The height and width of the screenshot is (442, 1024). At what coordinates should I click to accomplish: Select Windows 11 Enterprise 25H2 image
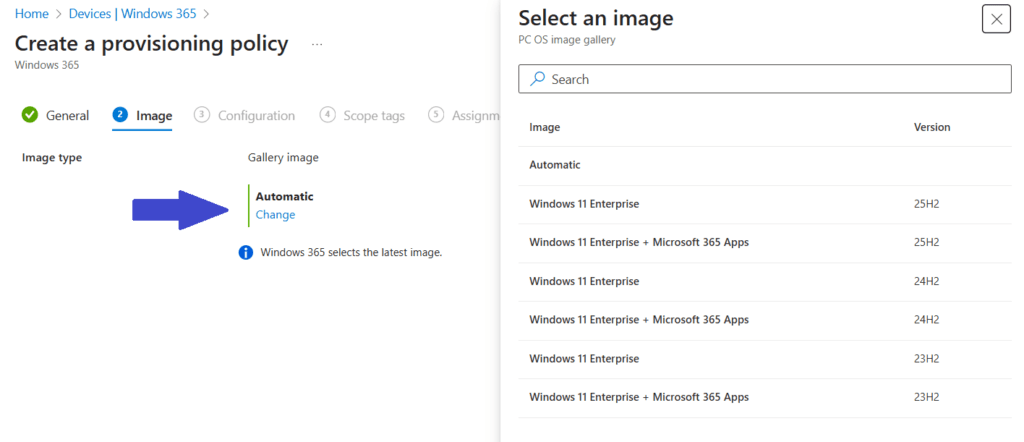584,204
